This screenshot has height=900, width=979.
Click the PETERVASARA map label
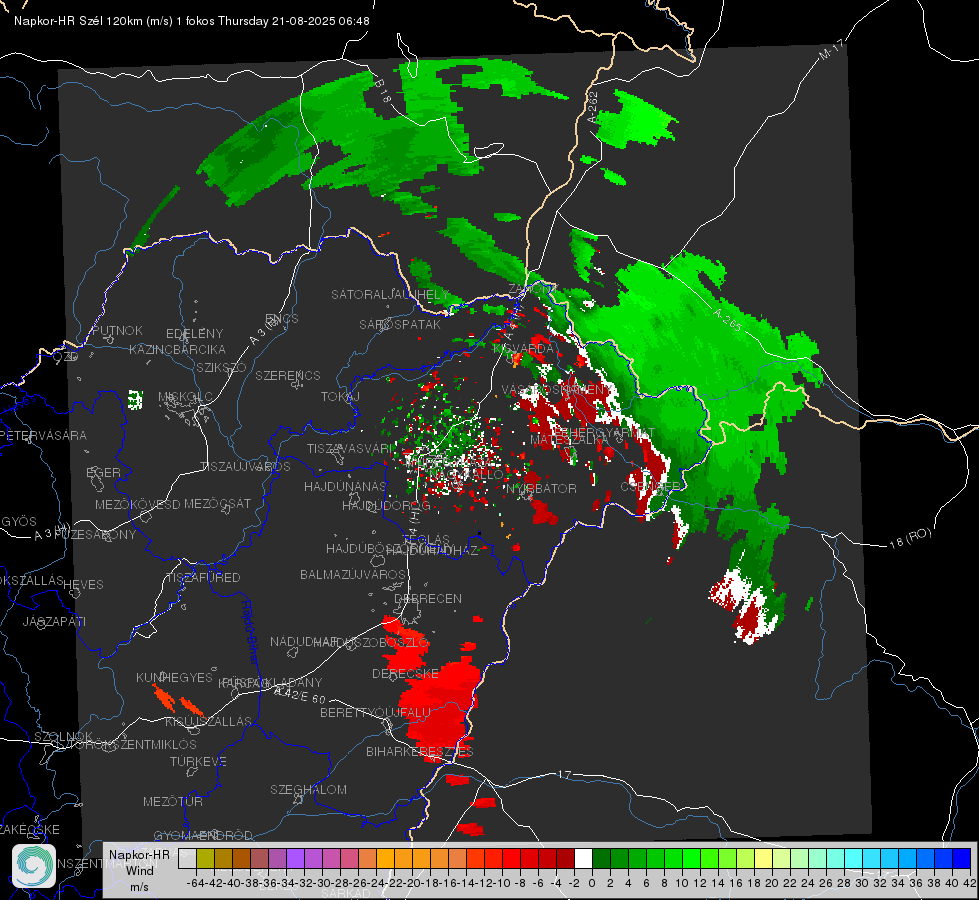44,435
